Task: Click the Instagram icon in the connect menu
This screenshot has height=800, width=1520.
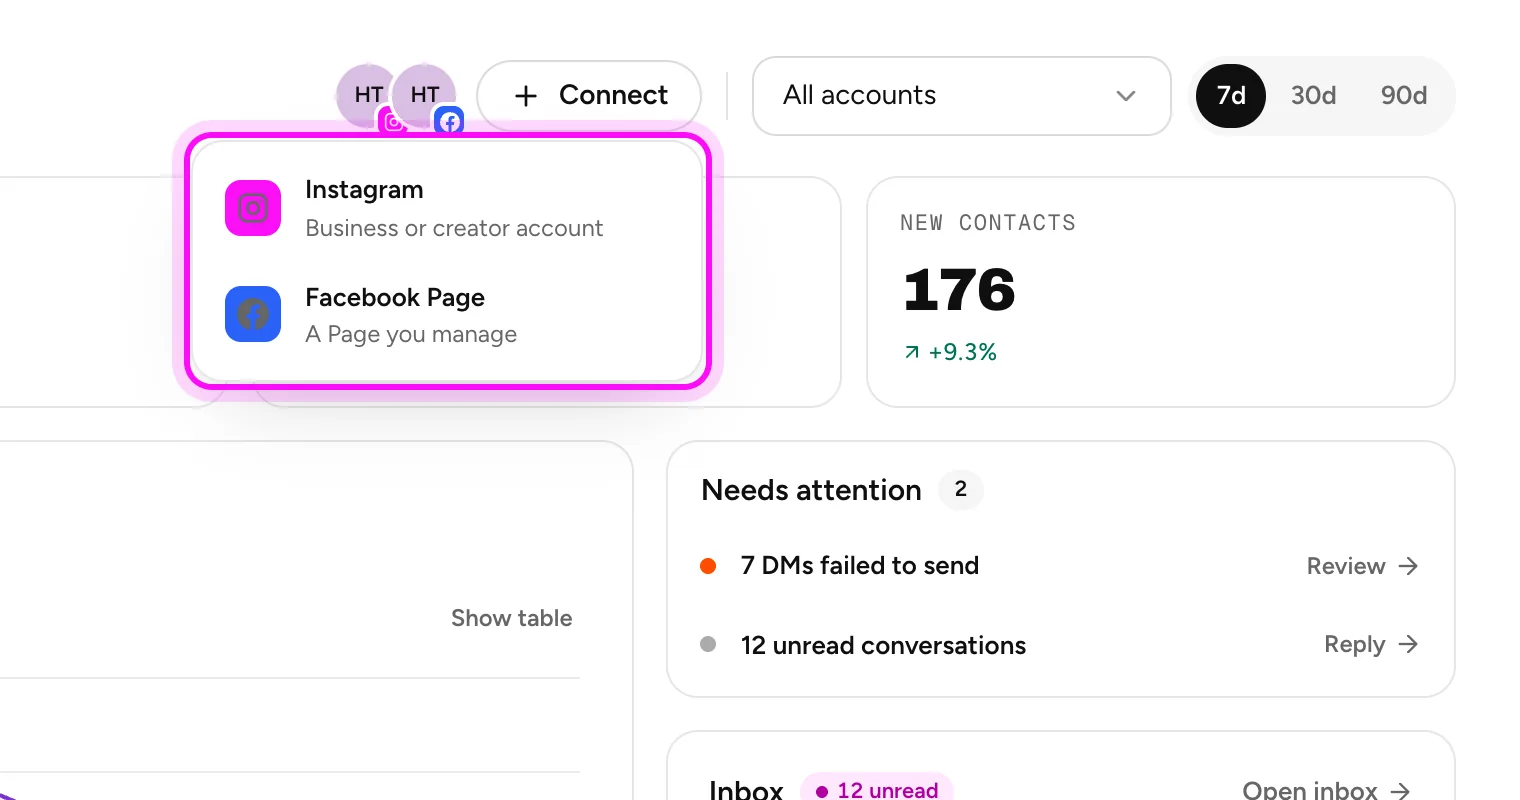Action: tap(253, 208)
